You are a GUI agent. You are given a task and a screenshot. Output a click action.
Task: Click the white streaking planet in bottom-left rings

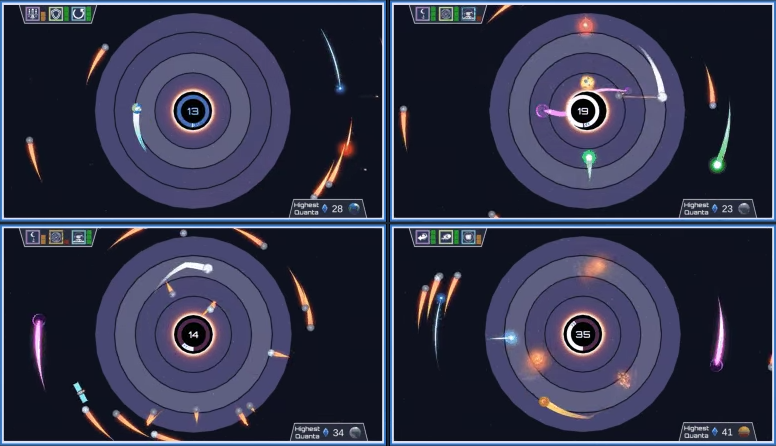(207, 269)
